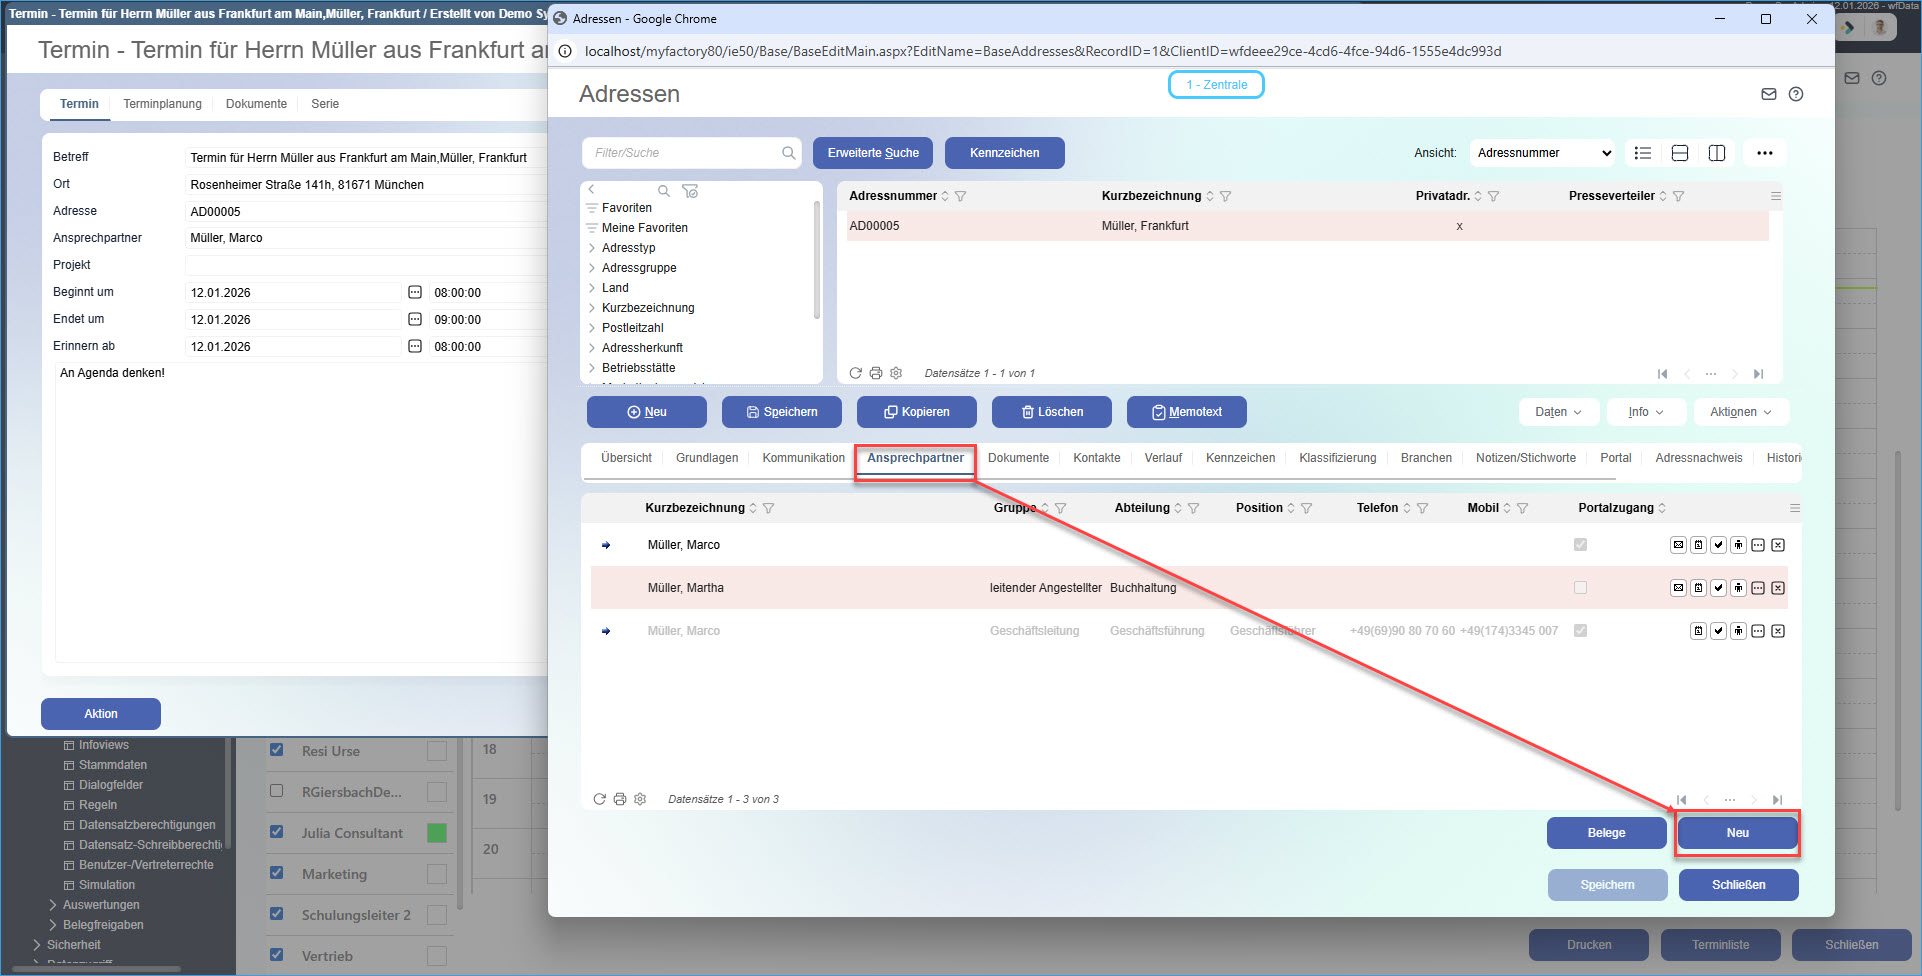The image size is (1922, 976).
Task: Open the Terminplanung tab
Action: coord(162,104)
